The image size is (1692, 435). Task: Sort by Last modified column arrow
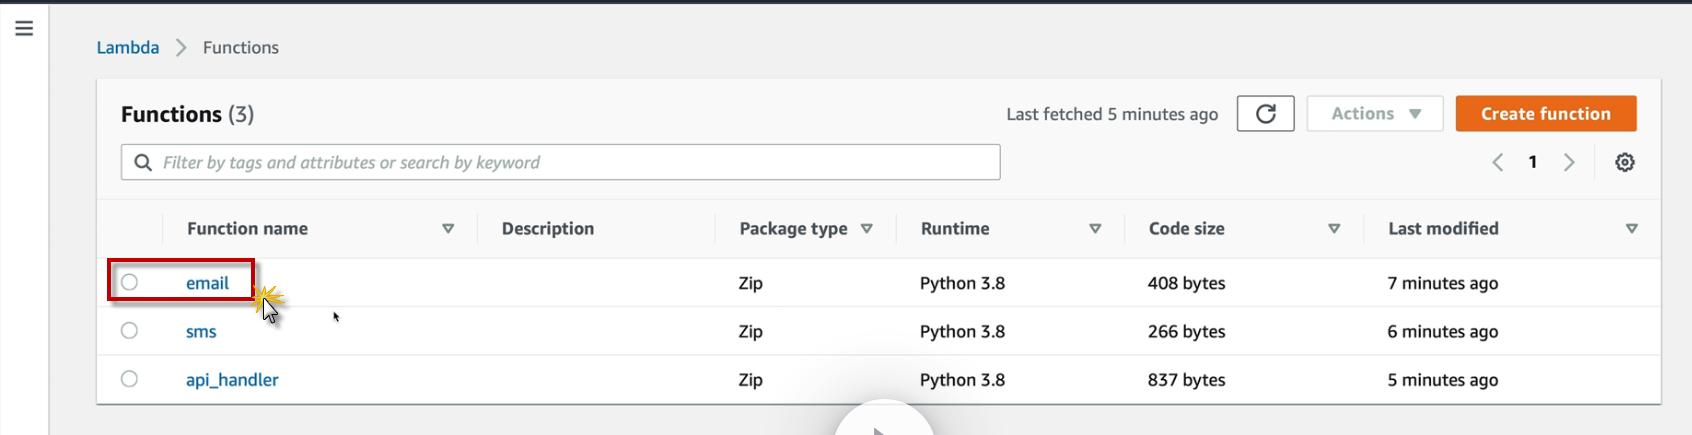coord(1631,229)
